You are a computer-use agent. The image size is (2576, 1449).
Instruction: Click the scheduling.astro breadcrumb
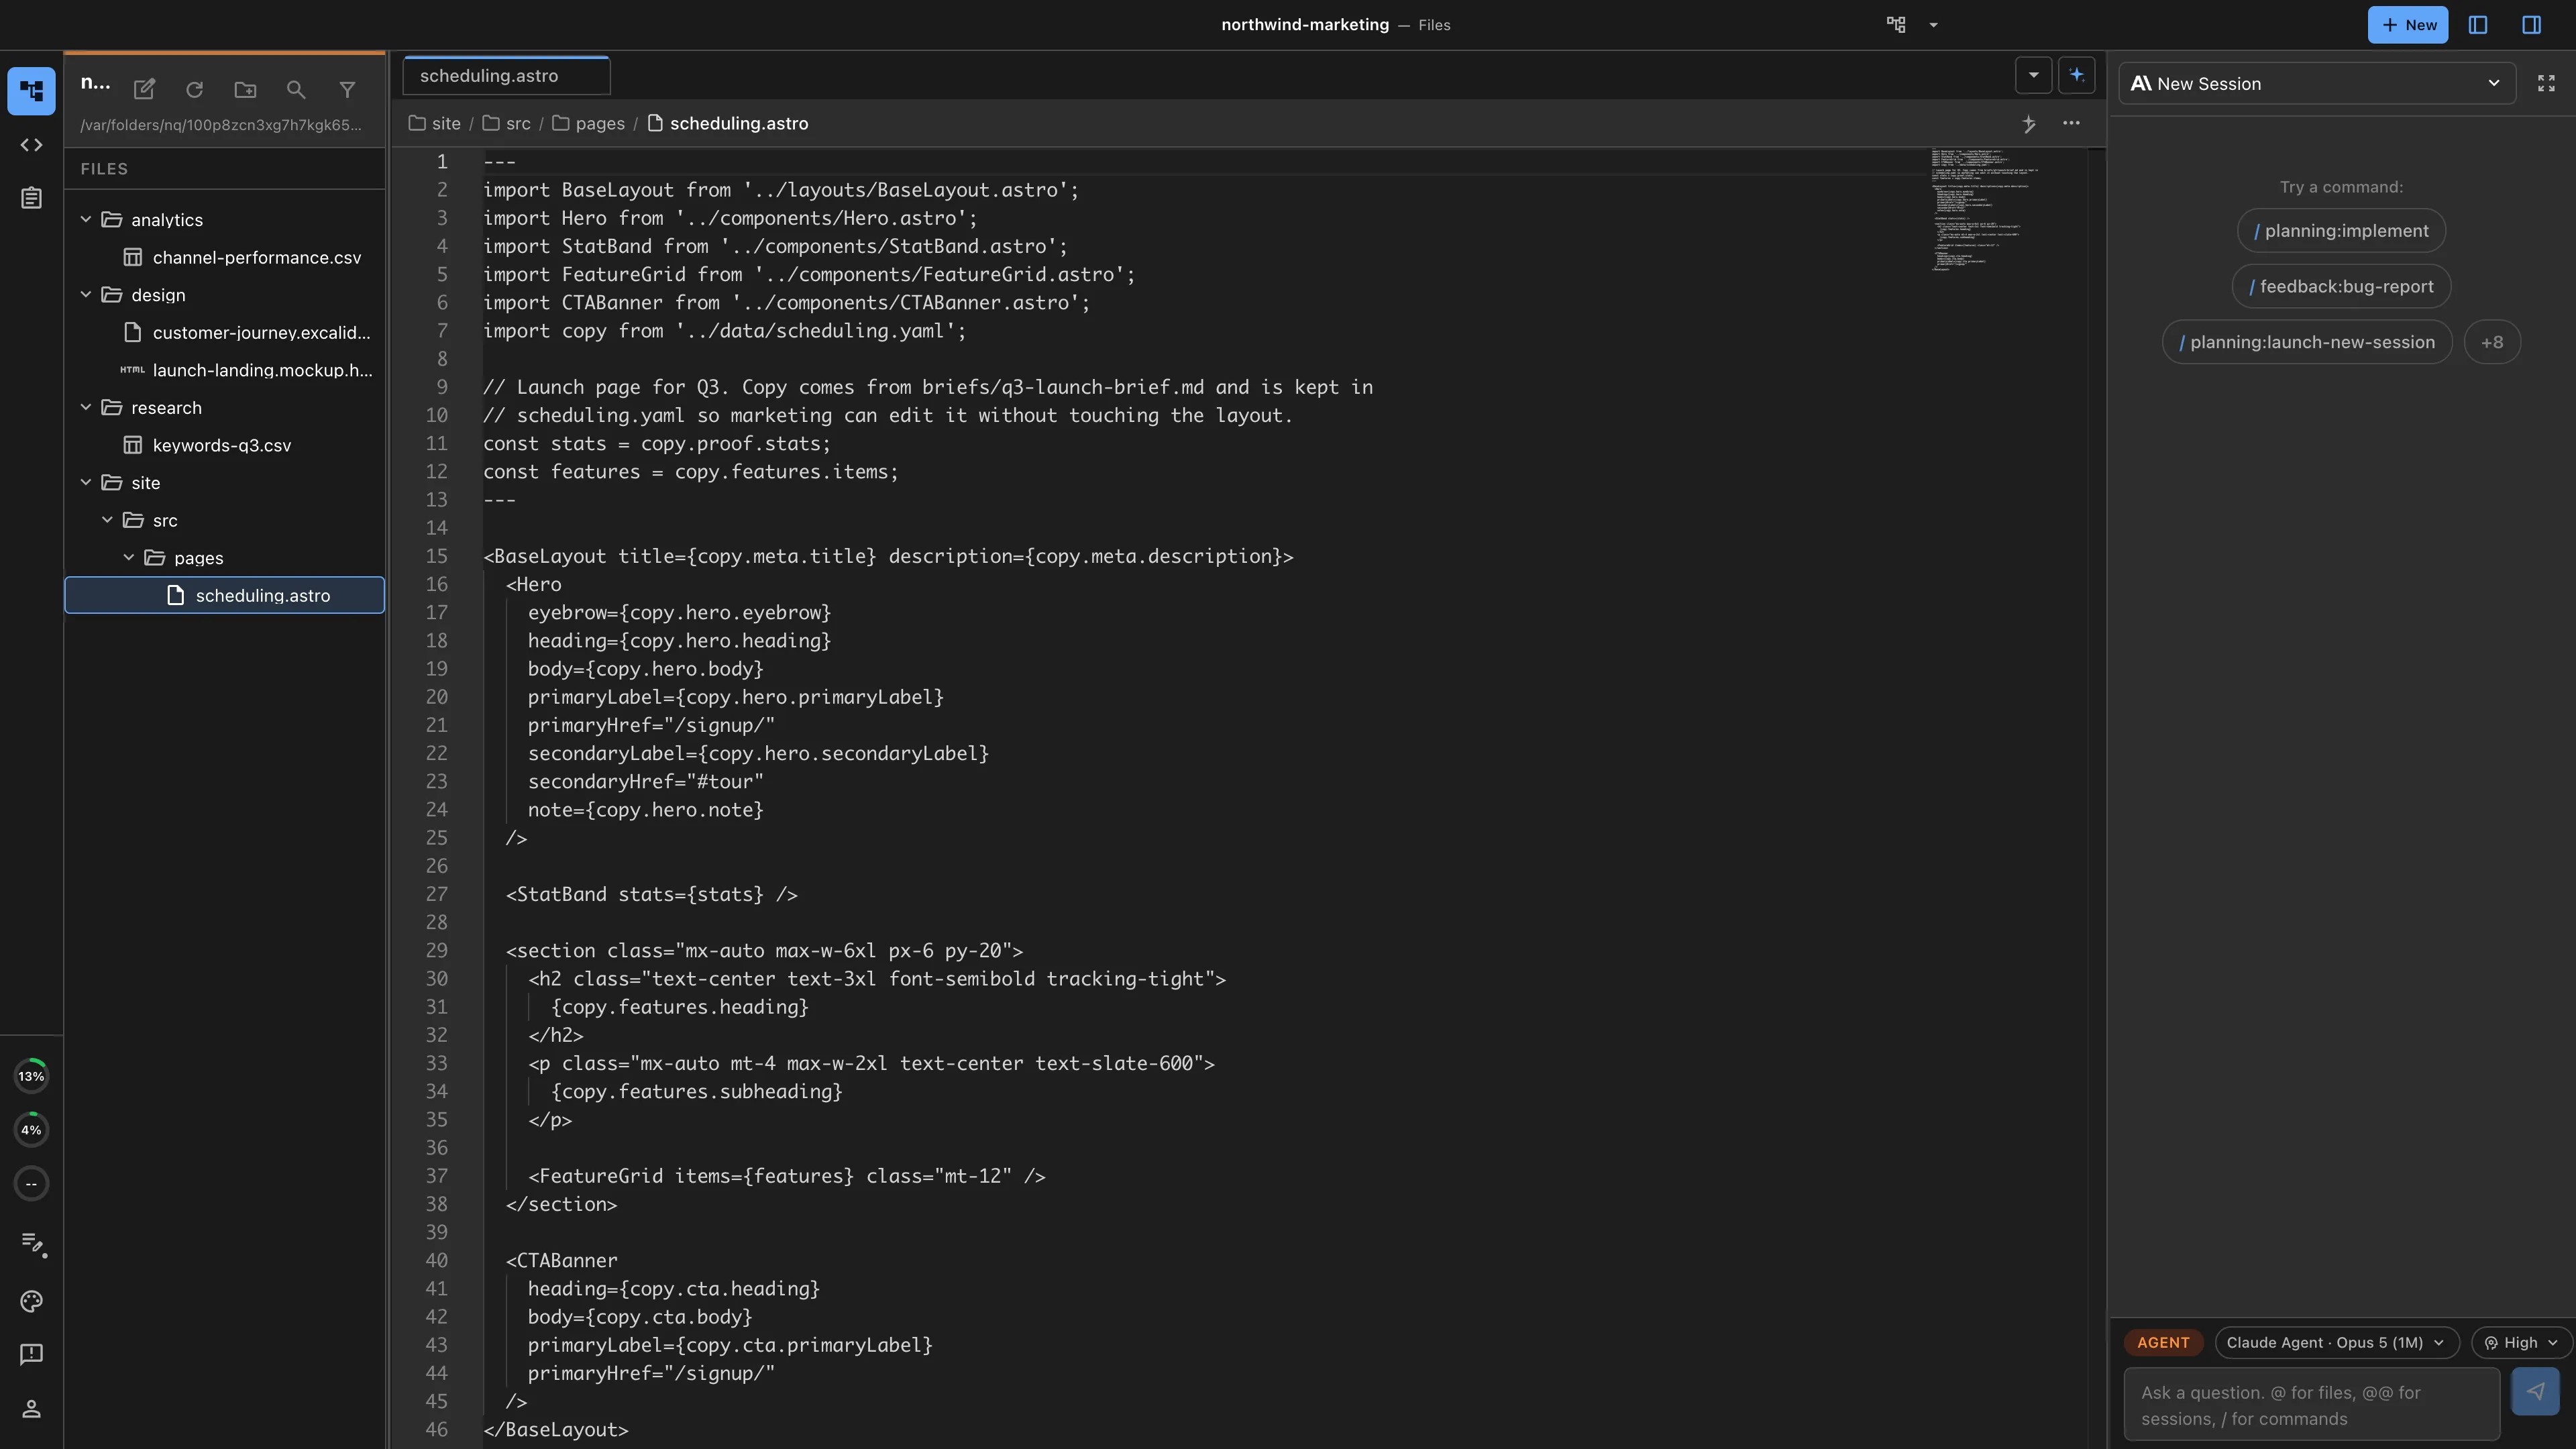tap(728, 124)
